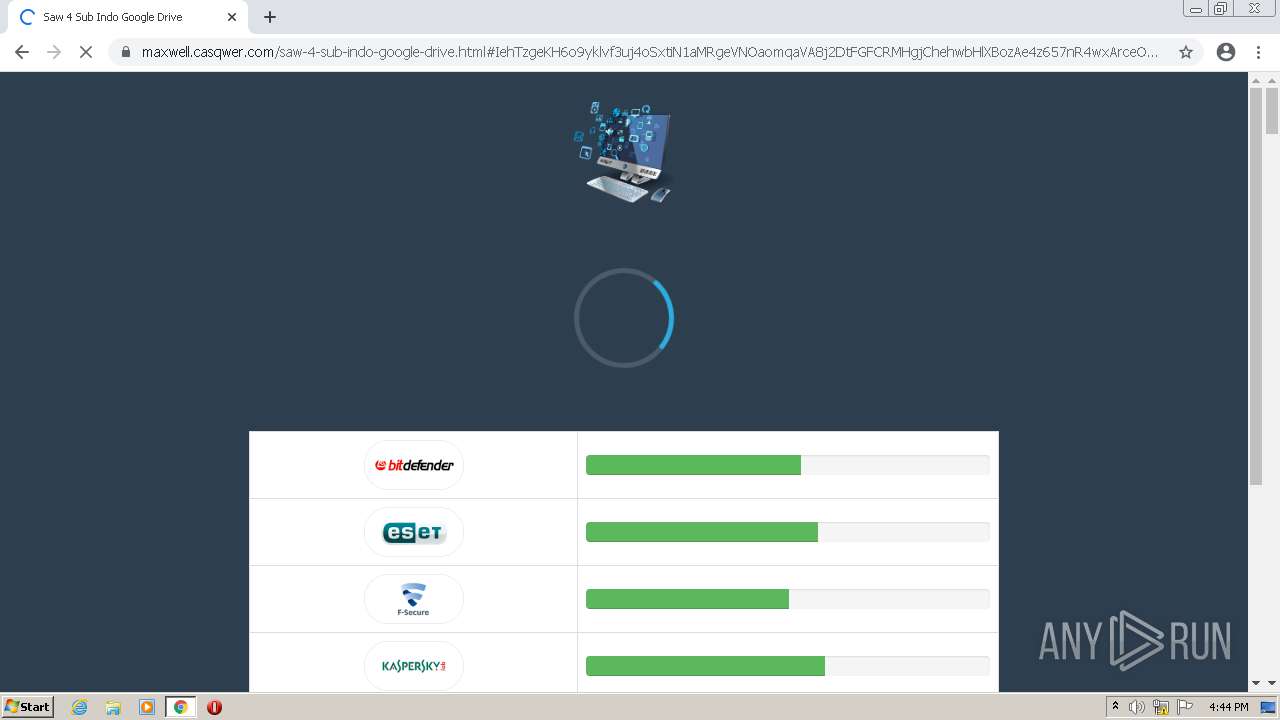Open Windows Media Player taskbar icon
Screen dimensions: 1280x720
(147, 707)
